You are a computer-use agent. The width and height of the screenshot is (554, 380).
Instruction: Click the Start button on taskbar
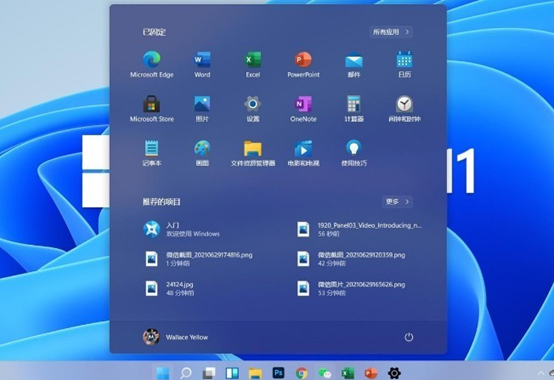point(163,373)
